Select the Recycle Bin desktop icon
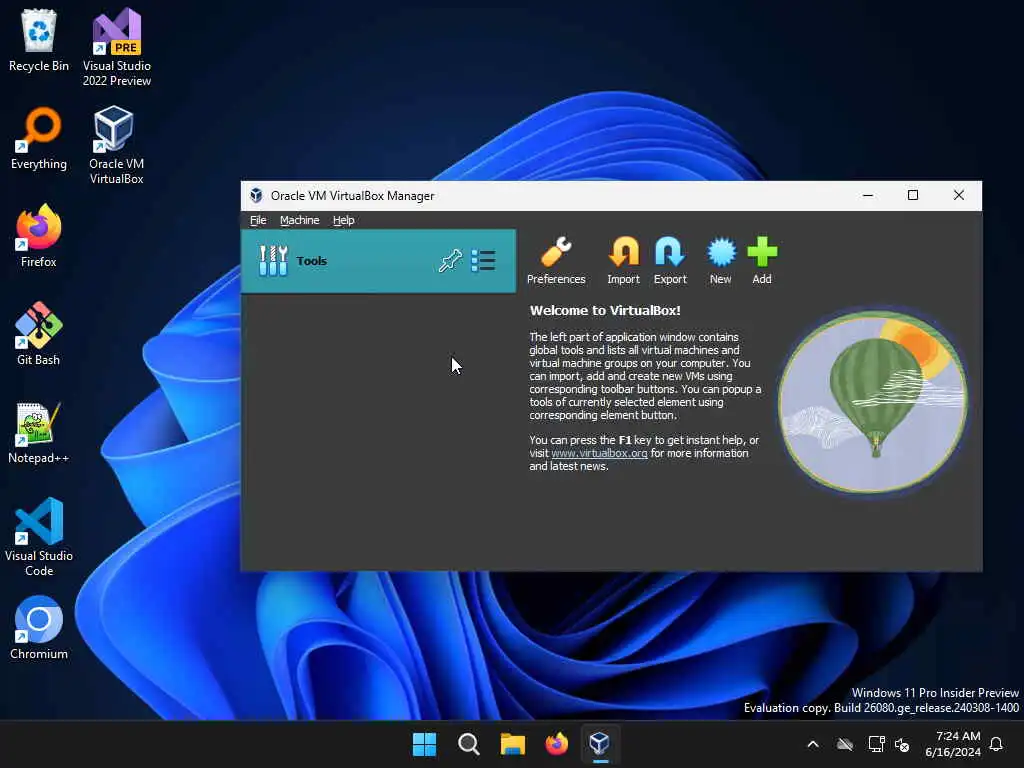 coord(39,40)
